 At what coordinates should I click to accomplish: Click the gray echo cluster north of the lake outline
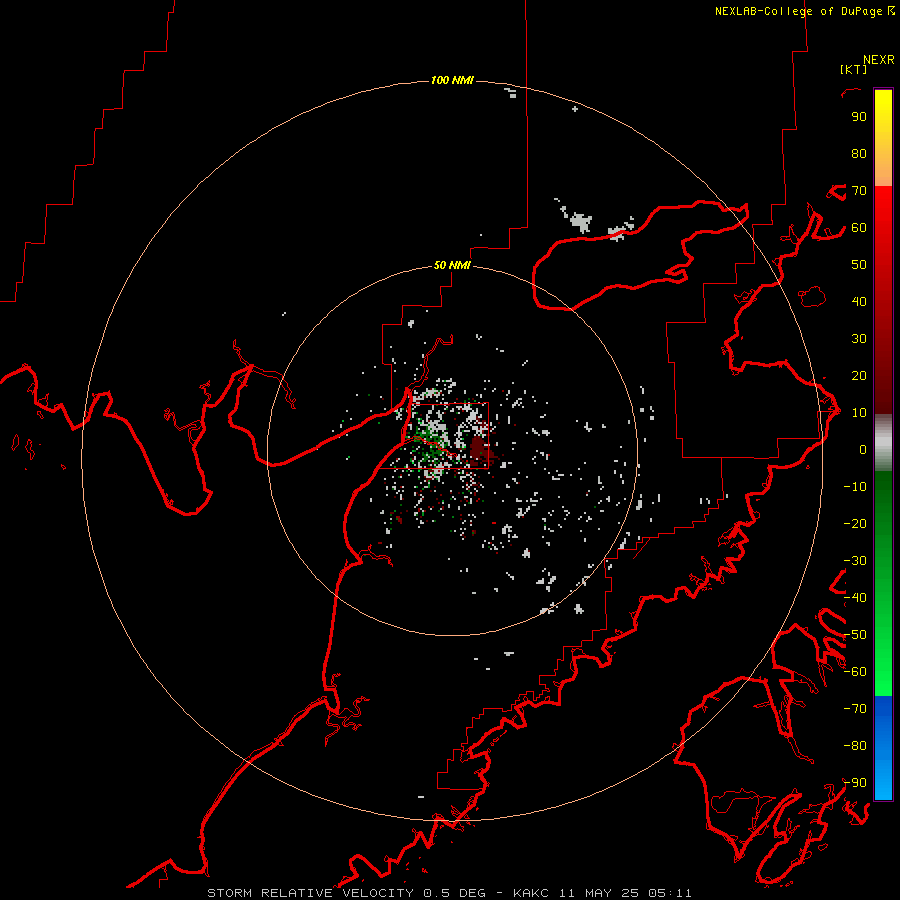coord(581,221)
